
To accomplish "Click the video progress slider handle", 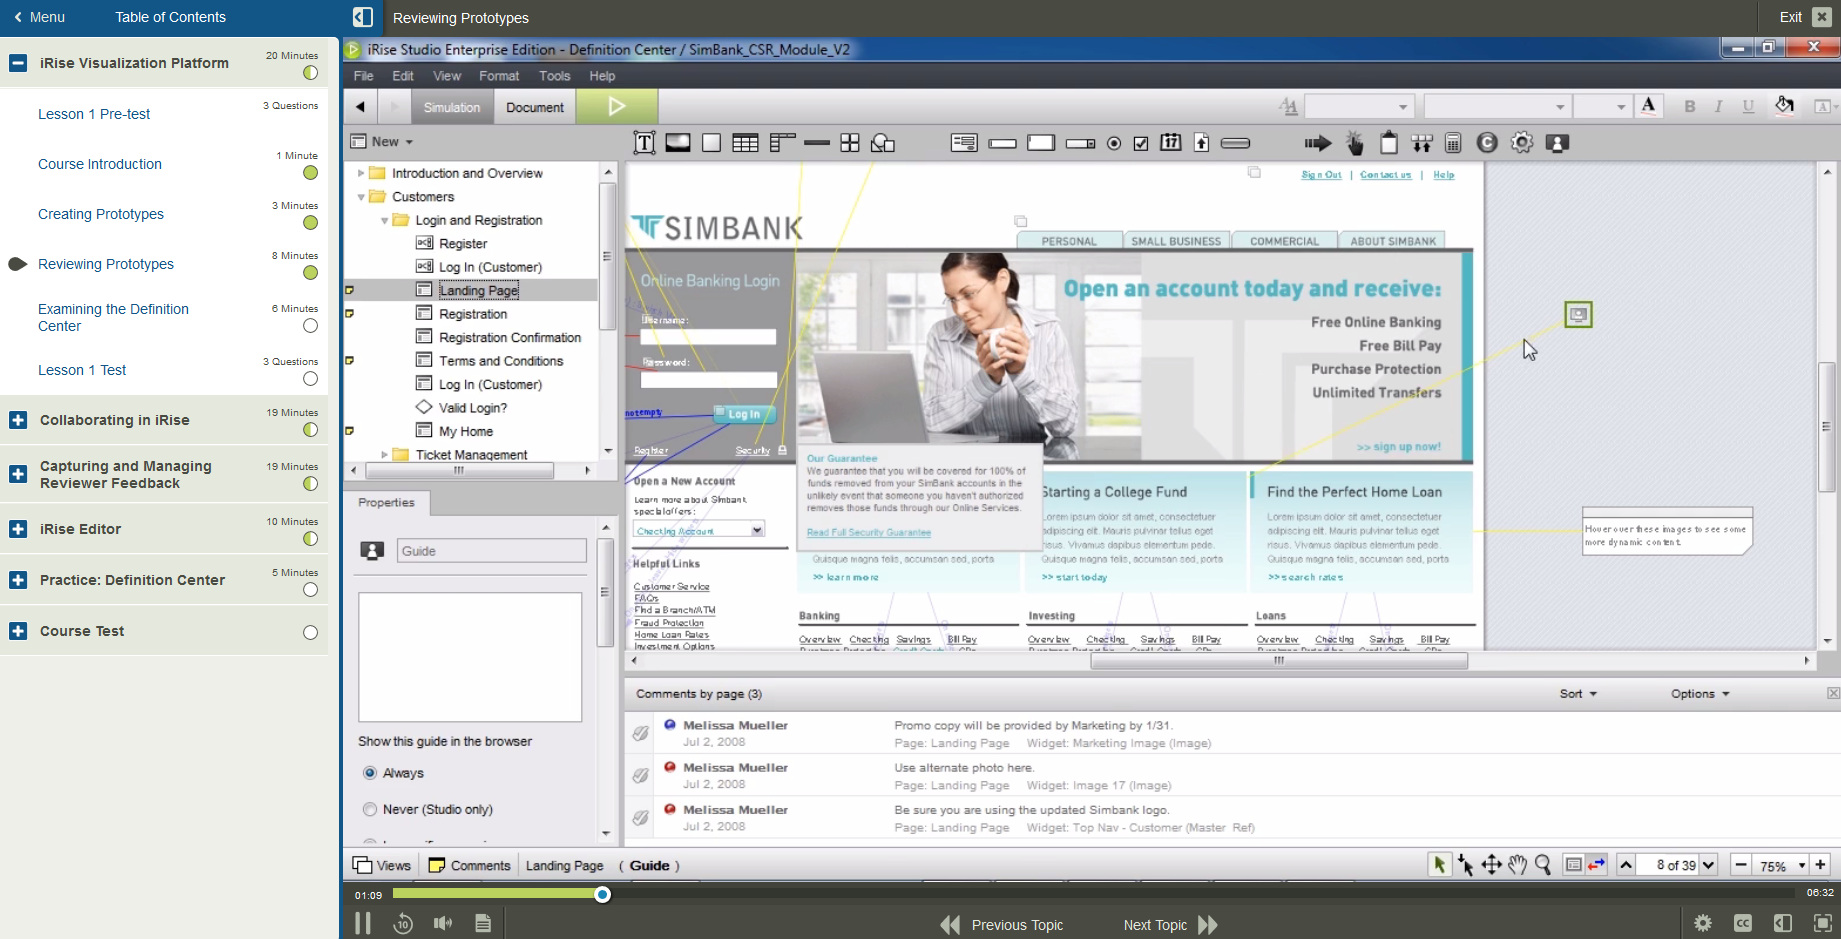I will pos(602,894).
